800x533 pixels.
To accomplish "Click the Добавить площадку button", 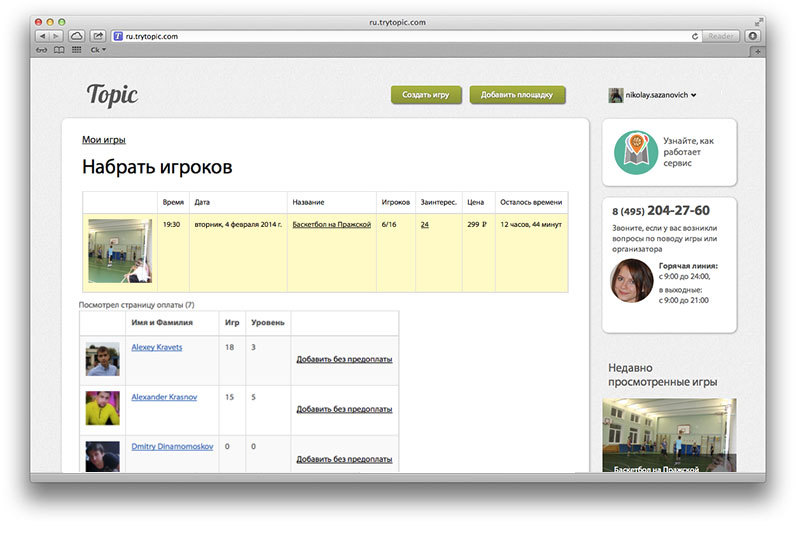I will (x=517, y=95).
